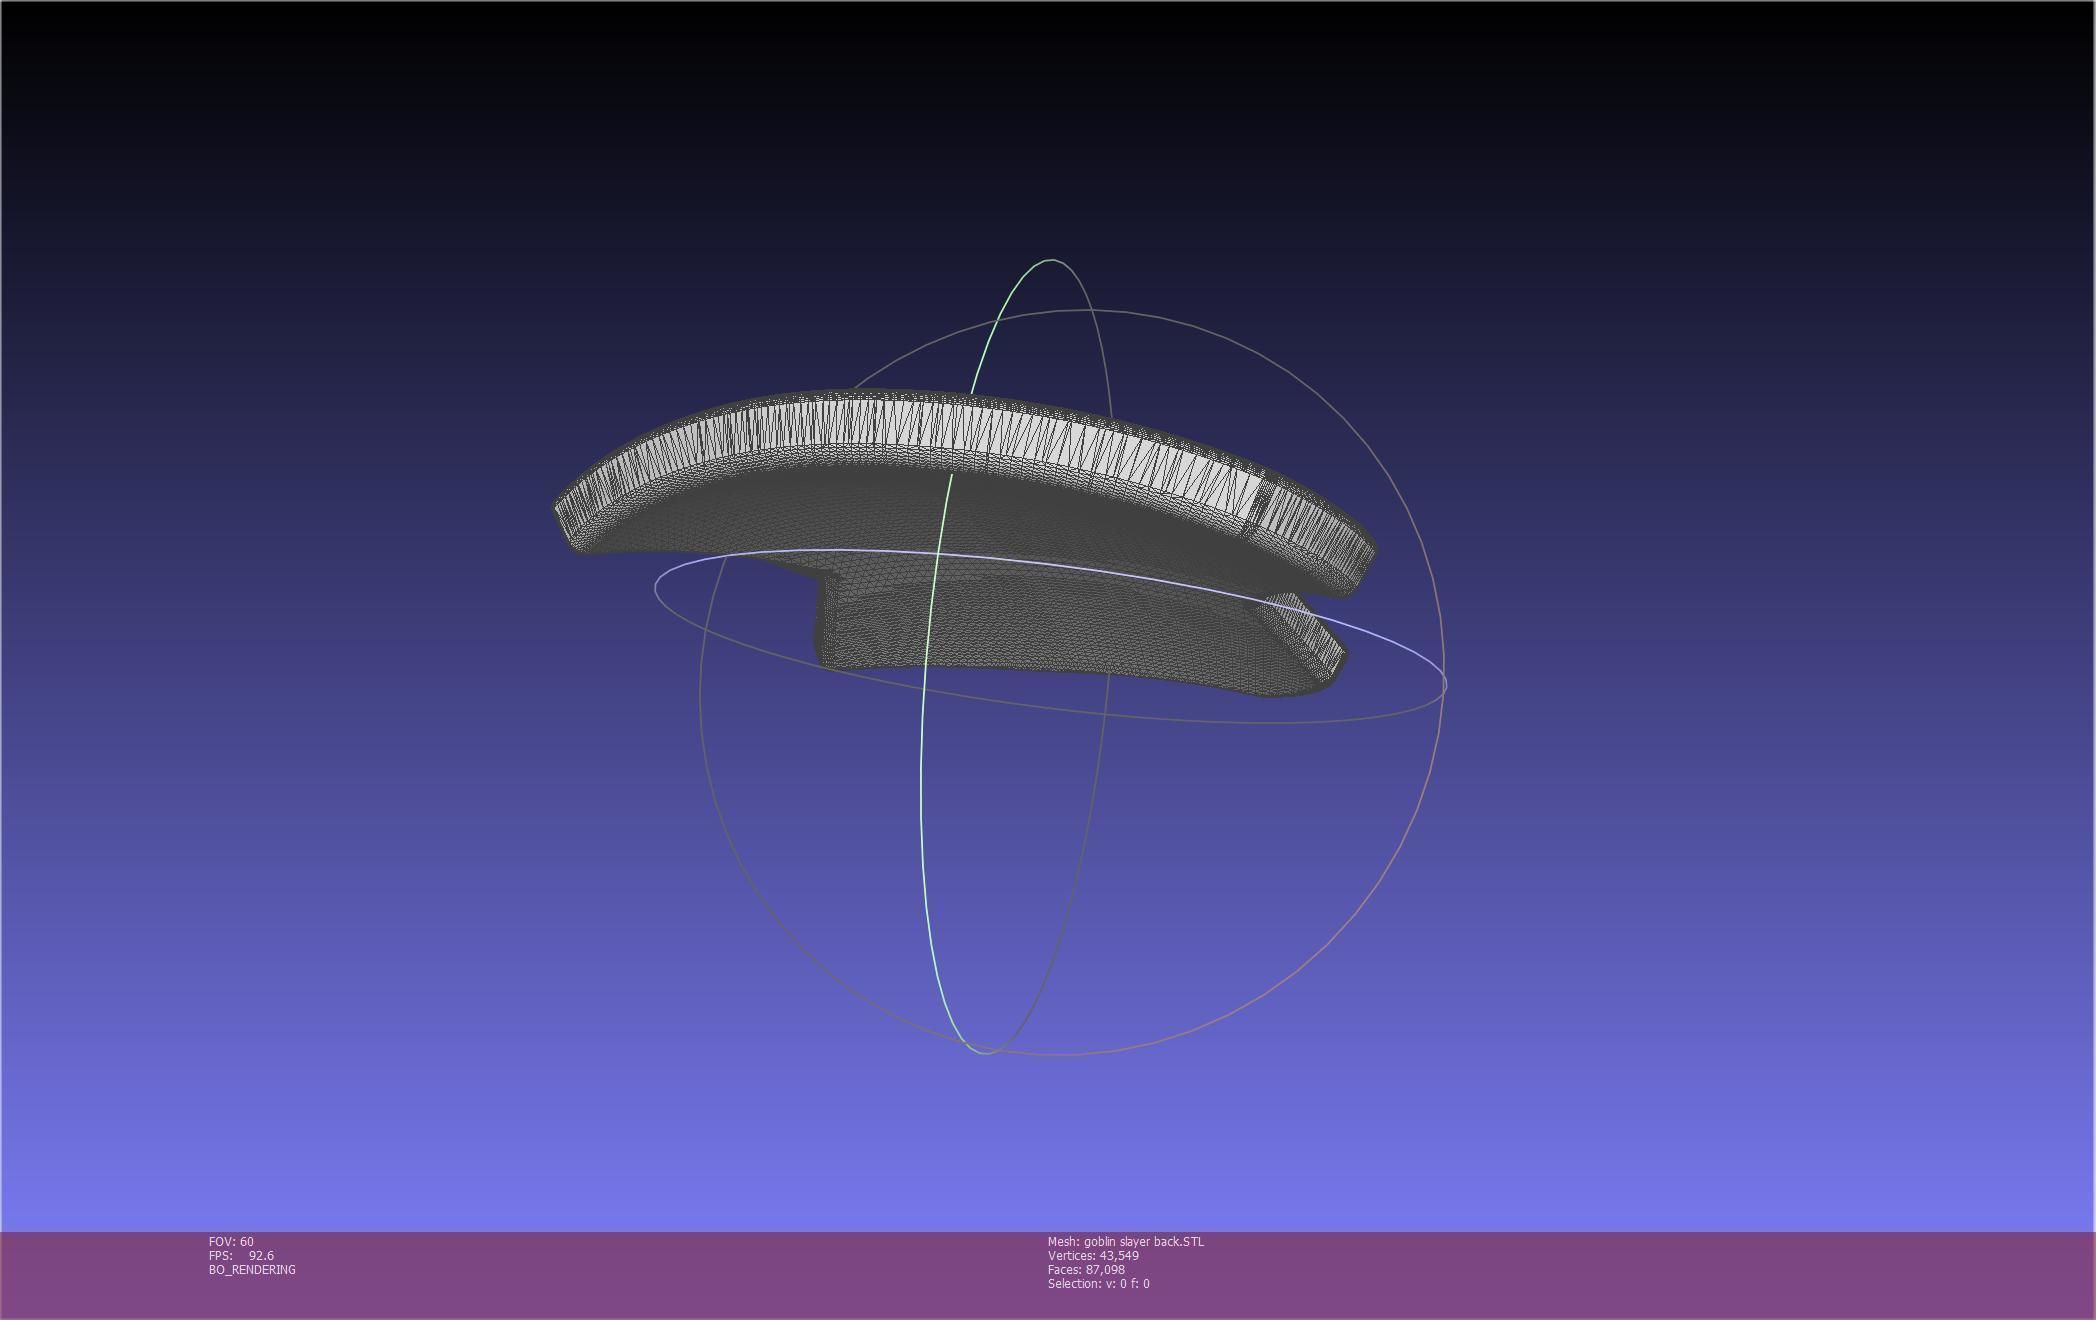
Task: Click the FPS 92.6 readout
Action: click(241, 1256)
